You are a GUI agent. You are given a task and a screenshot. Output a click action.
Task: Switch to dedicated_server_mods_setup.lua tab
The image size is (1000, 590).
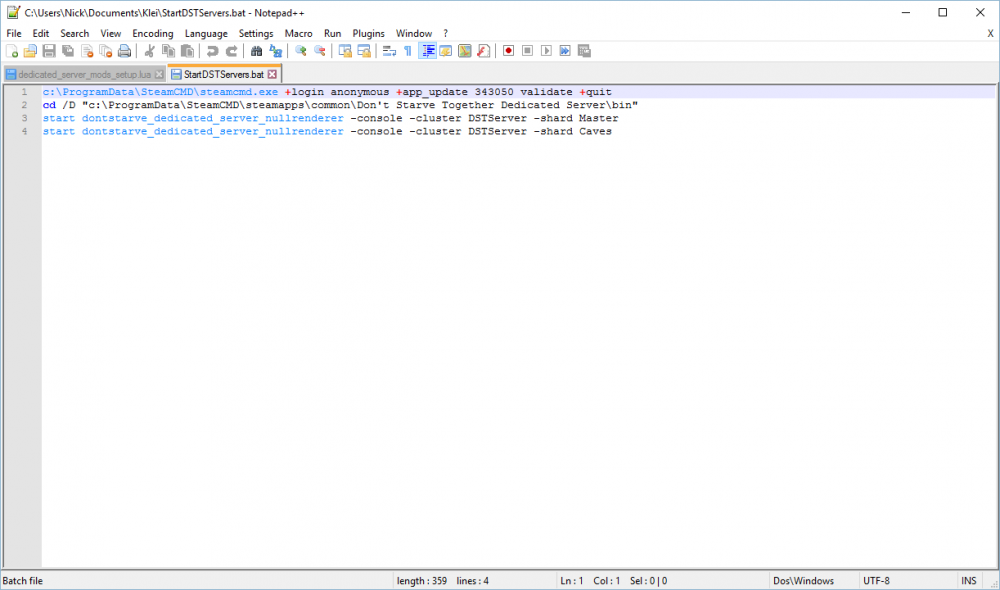tap(84, 75)
